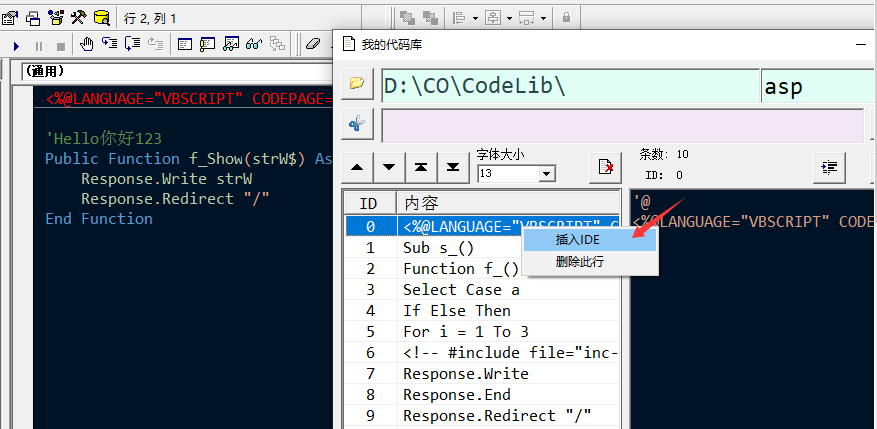Select the If Else Then row

point(481,310)
